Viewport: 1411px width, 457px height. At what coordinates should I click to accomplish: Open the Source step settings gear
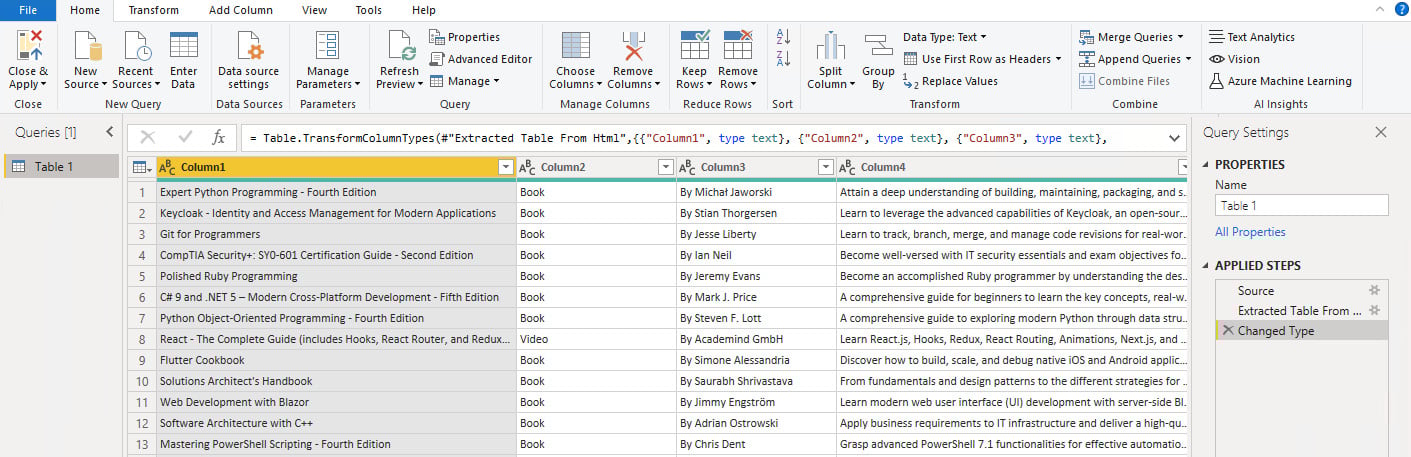coord(1374,290)
